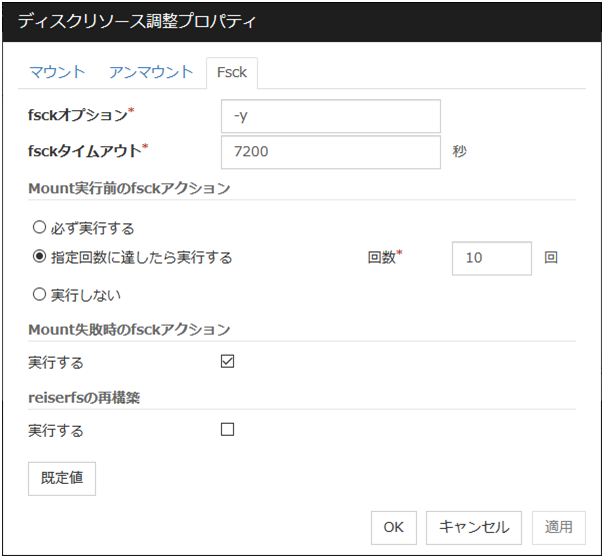The height and width of the screenshot is (558, 604).
Task: Click the 適用 apply button
Action: point(559,527)
